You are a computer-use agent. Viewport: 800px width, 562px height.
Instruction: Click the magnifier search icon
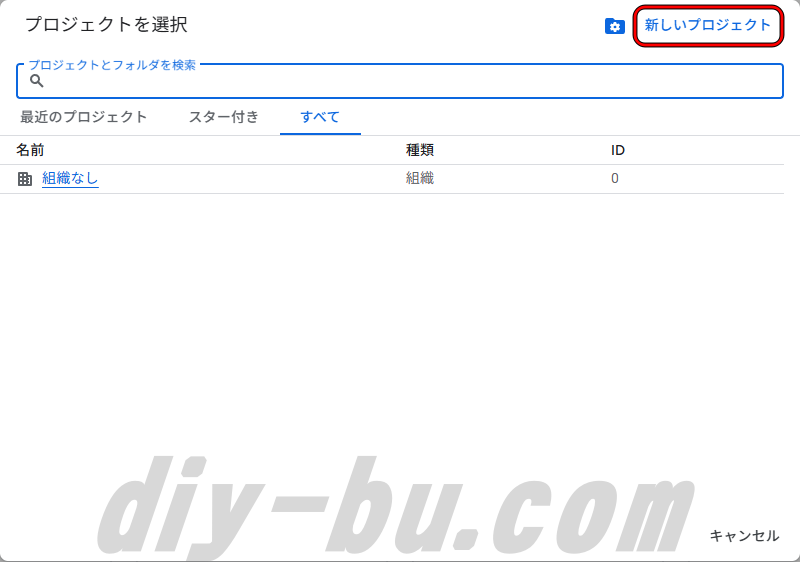tap(36, 81)
